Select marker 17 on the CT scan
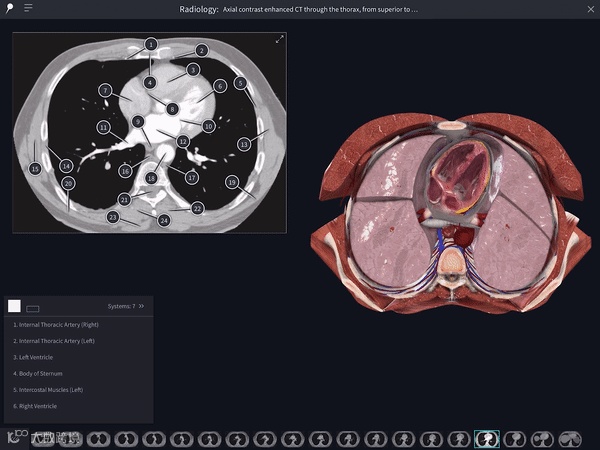The image size is (600, 450). 192,177
